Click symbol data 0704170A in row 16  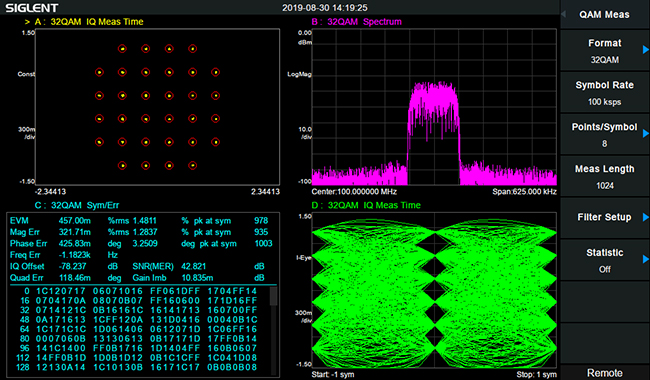click(x=61, y=300)
